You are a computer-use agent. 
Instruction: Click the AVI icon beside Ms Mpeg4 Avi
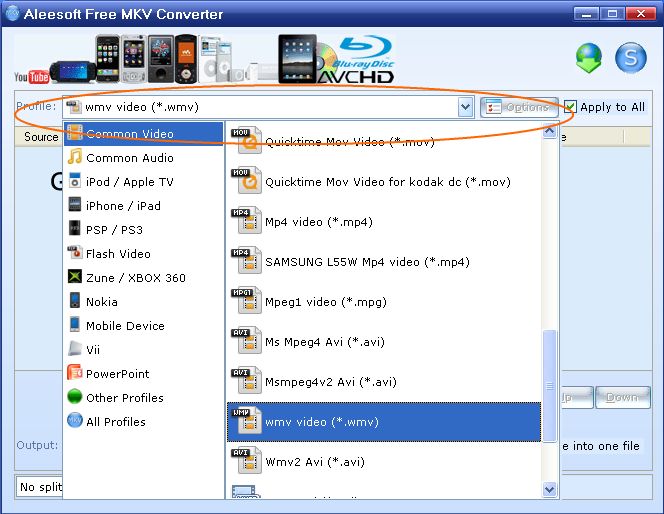pyautogui.click(x=246, y=341)
